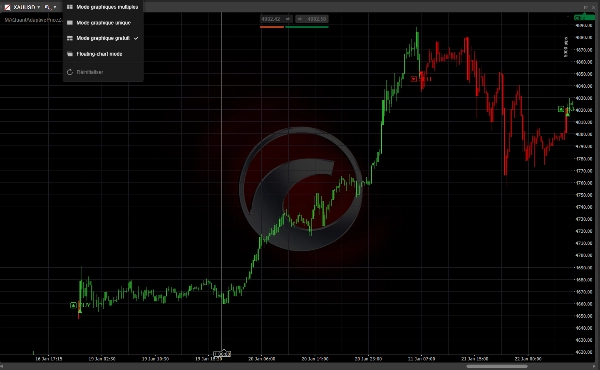Click the scroll-left arrow on the bottom scrollbar
This screenshot has width=600, height=370.
coord(2,366)
